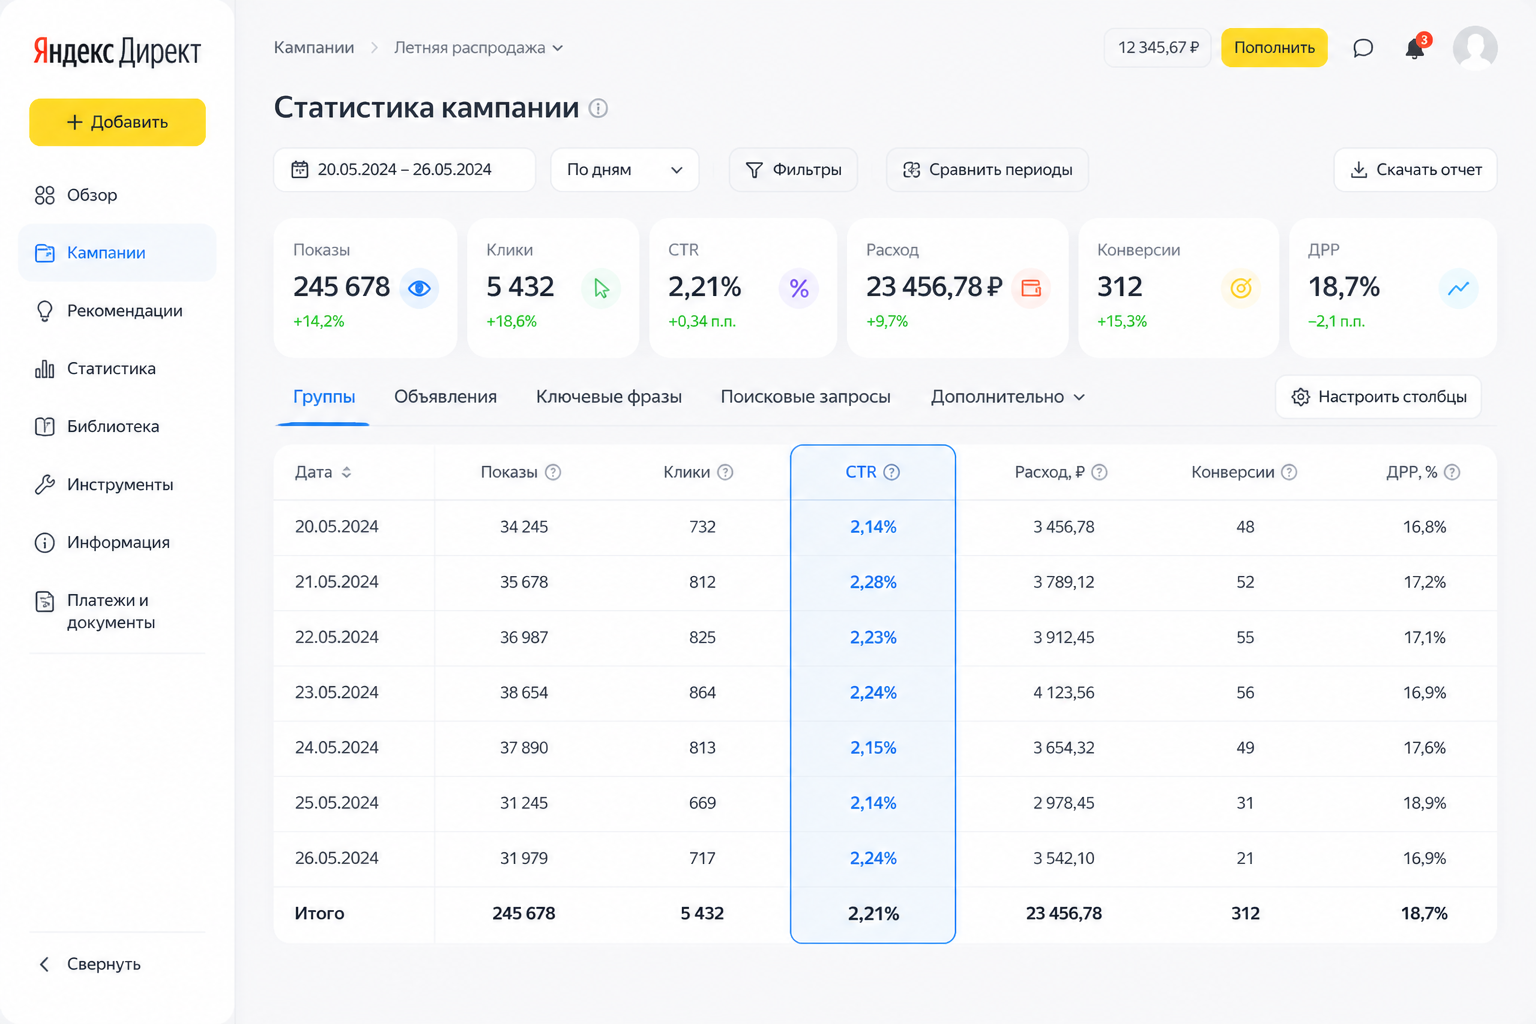Open notifications bell with badge
Viewport: 1536px width, 1024px height.
[x=1415, y=48]
